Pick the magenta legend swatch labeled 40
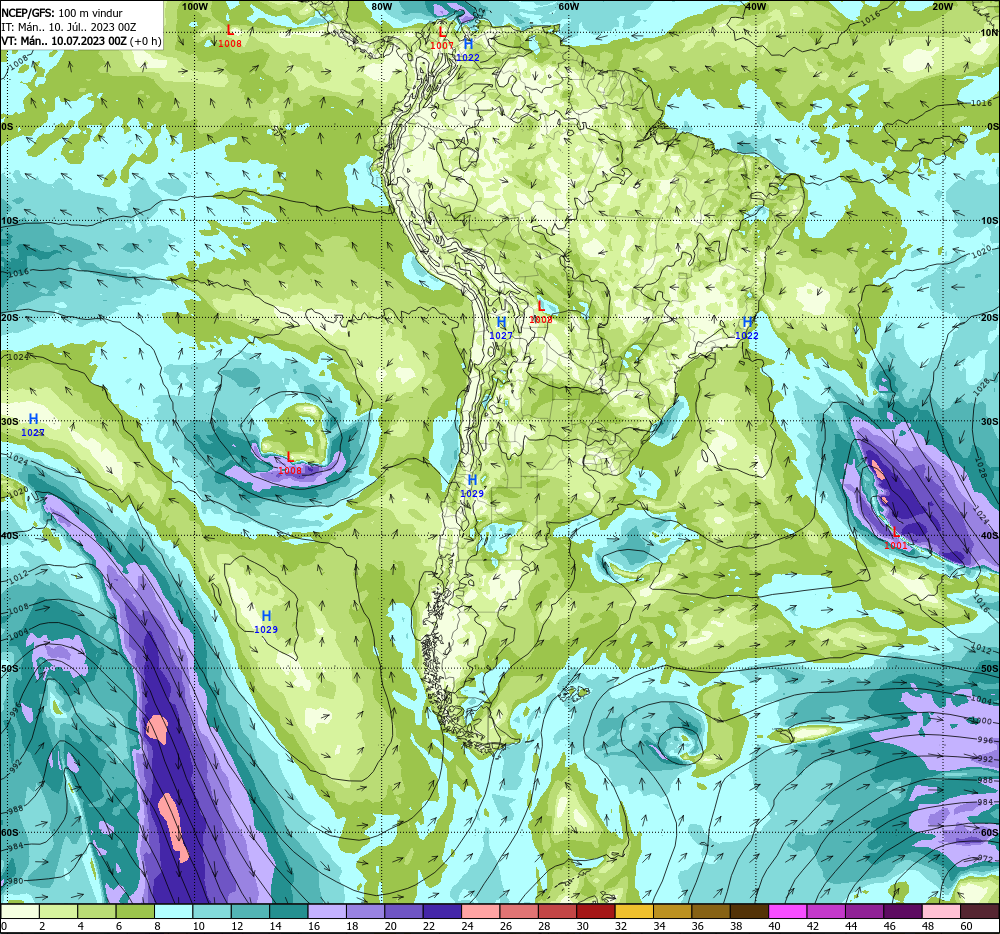 [x=788, y=911]
